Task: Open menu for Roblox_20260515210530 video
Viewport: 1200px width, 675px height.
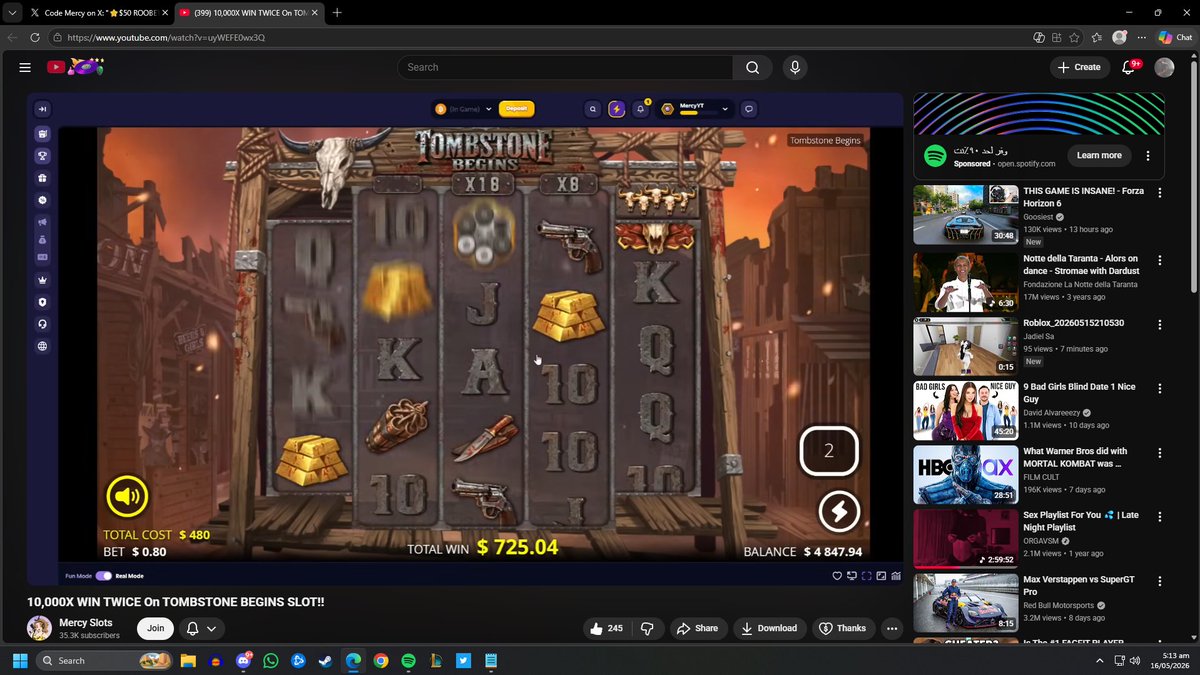Action: click(x=1160, y=325)
